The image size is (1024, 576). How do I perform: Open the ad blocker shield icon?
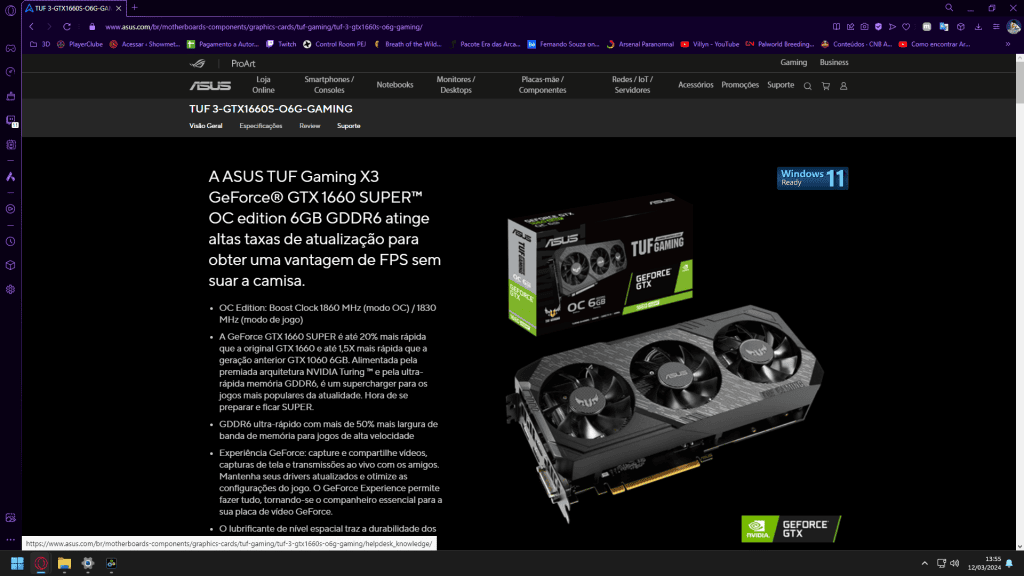pyautogui.click(x=878, y=27)
